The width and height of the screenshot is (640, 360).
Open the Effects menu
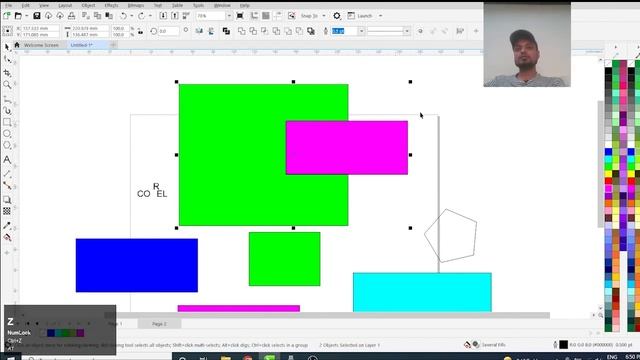[111, 5]
